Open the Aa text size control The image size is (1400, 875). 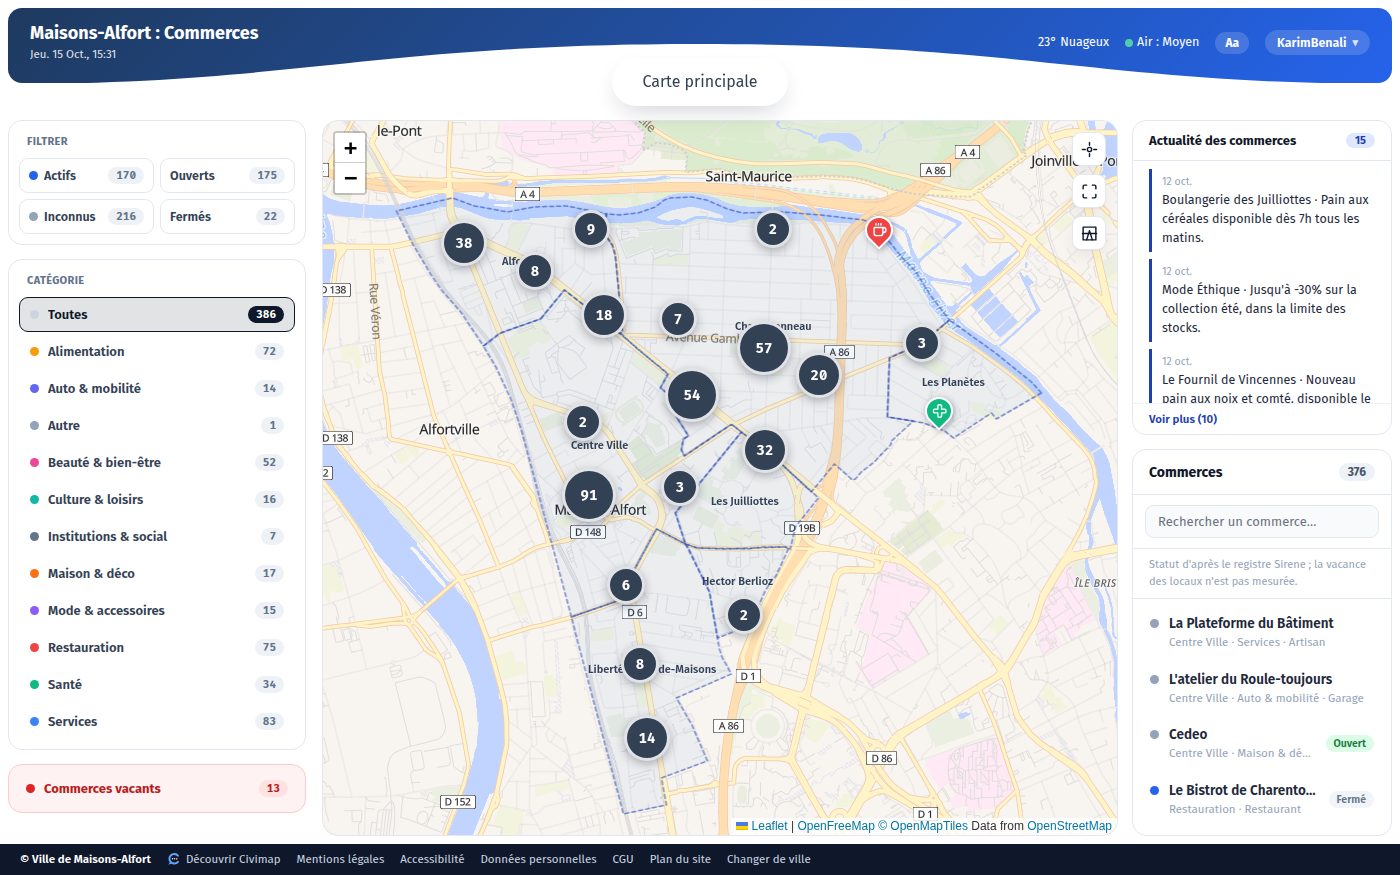pyautogui.click(x=1232, y=42)
